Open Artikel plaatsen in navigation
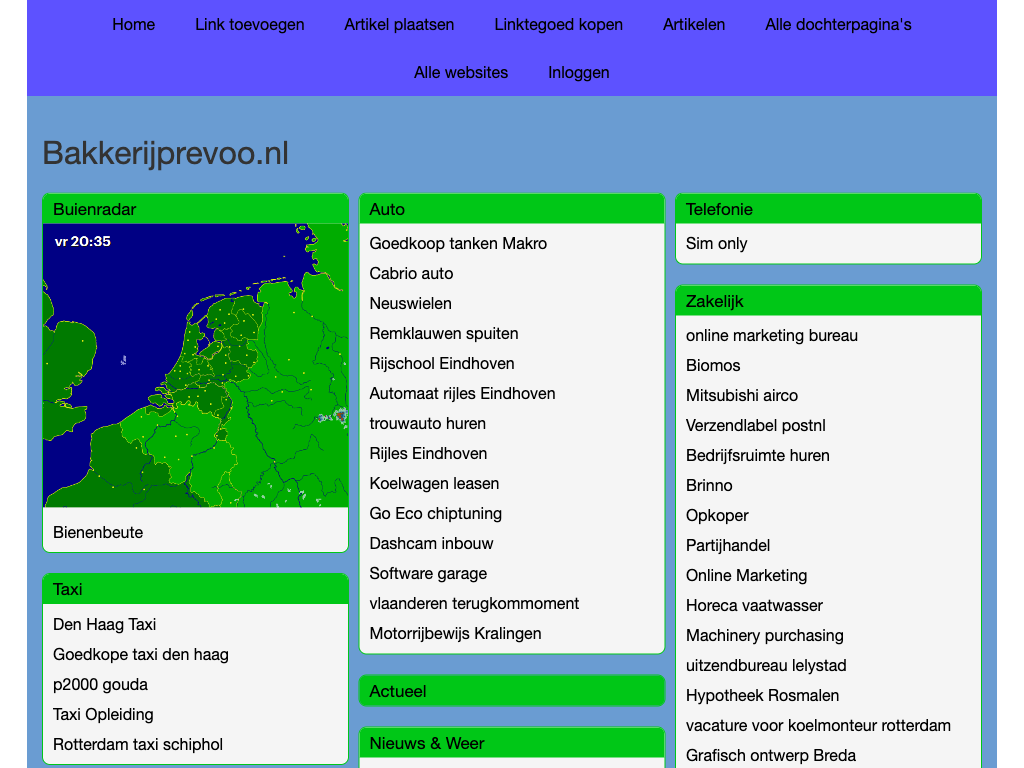 399,24
